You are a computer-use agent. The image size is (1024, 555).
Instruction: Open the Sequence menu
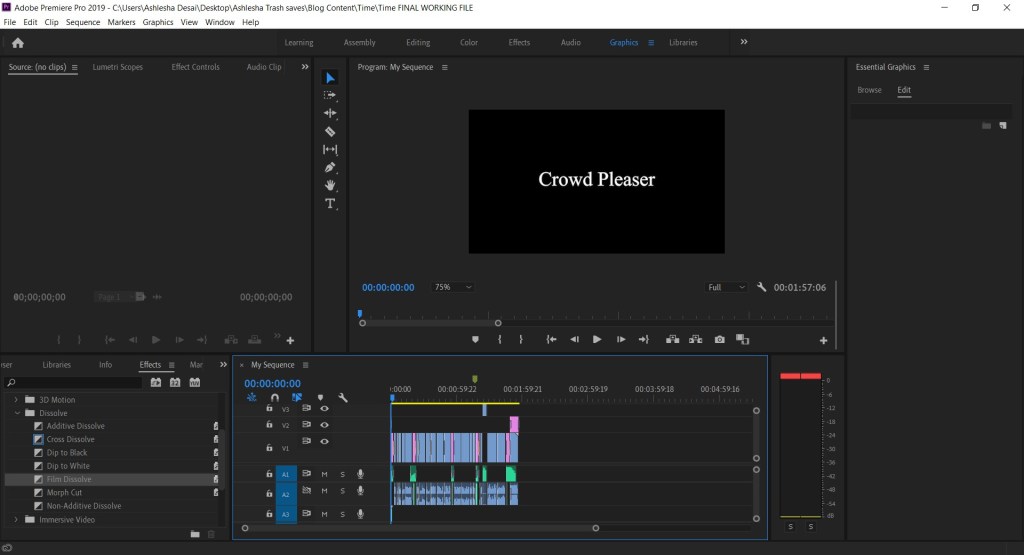coord(83,22)
